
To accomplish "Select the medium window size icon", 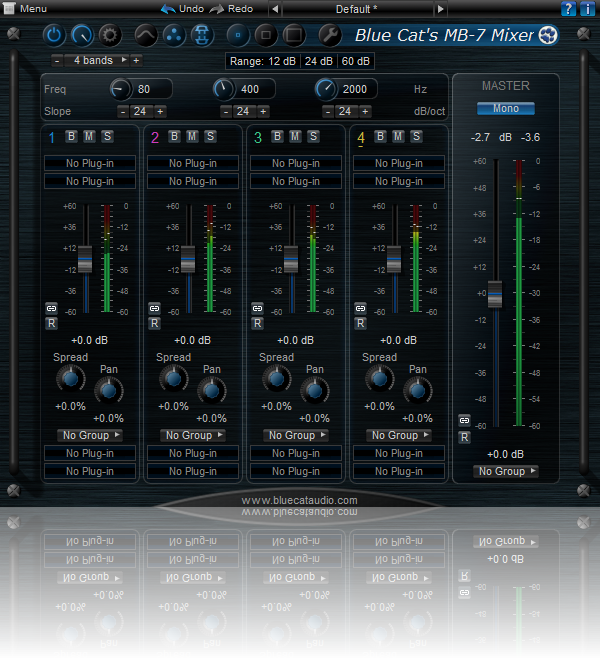I will [x=266, y=35].
